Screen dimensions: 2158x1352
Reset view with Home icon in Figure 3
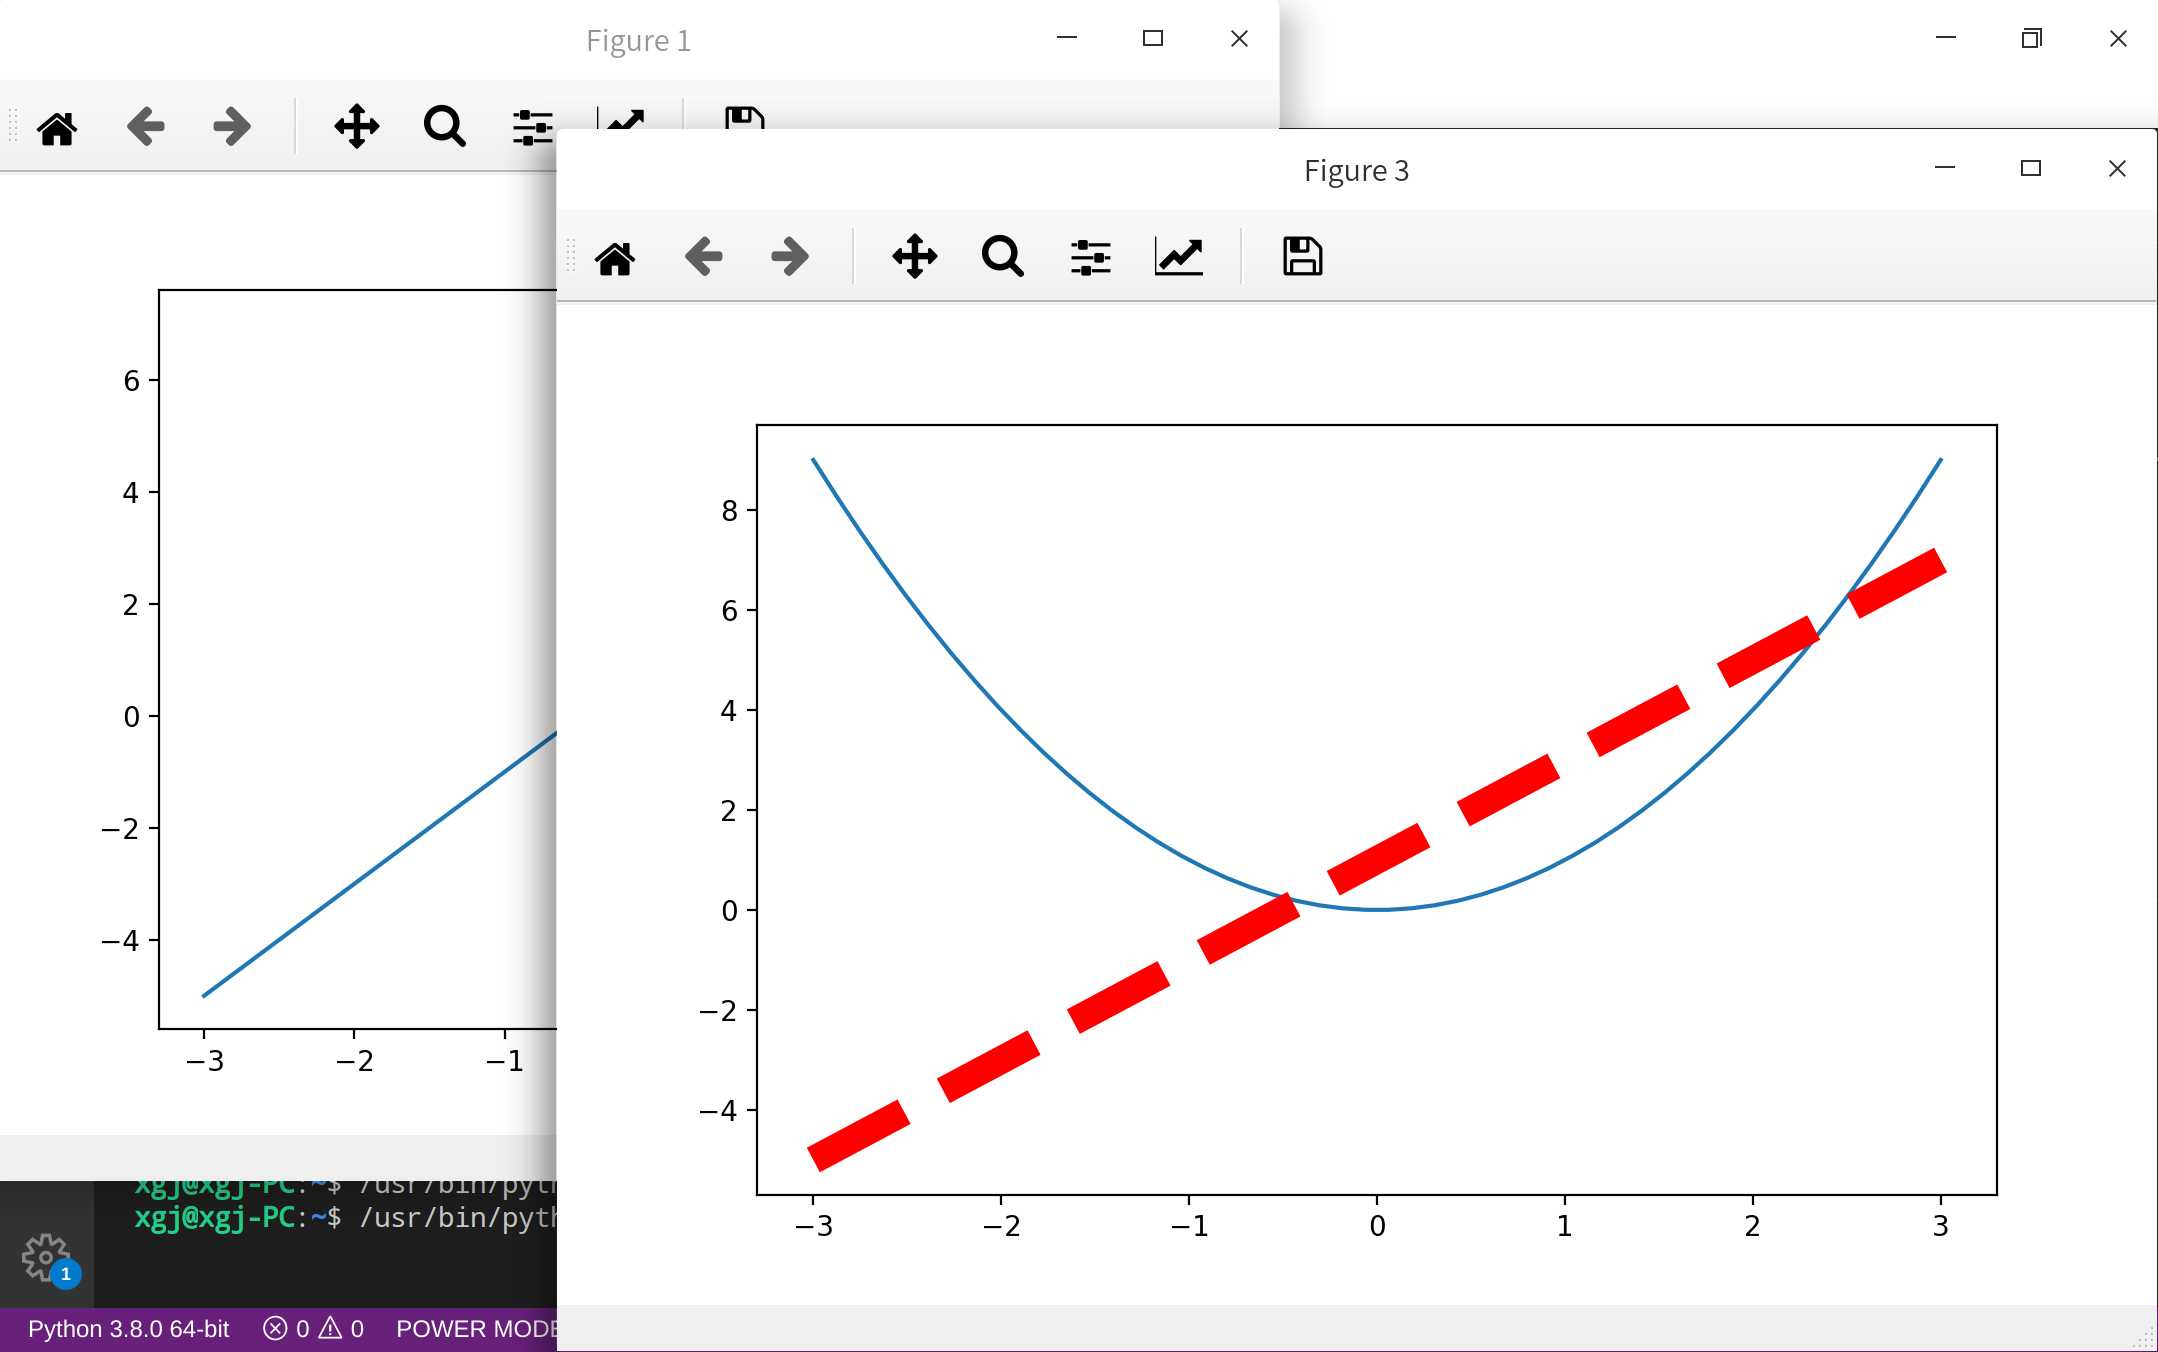click(x=615, y=257)
